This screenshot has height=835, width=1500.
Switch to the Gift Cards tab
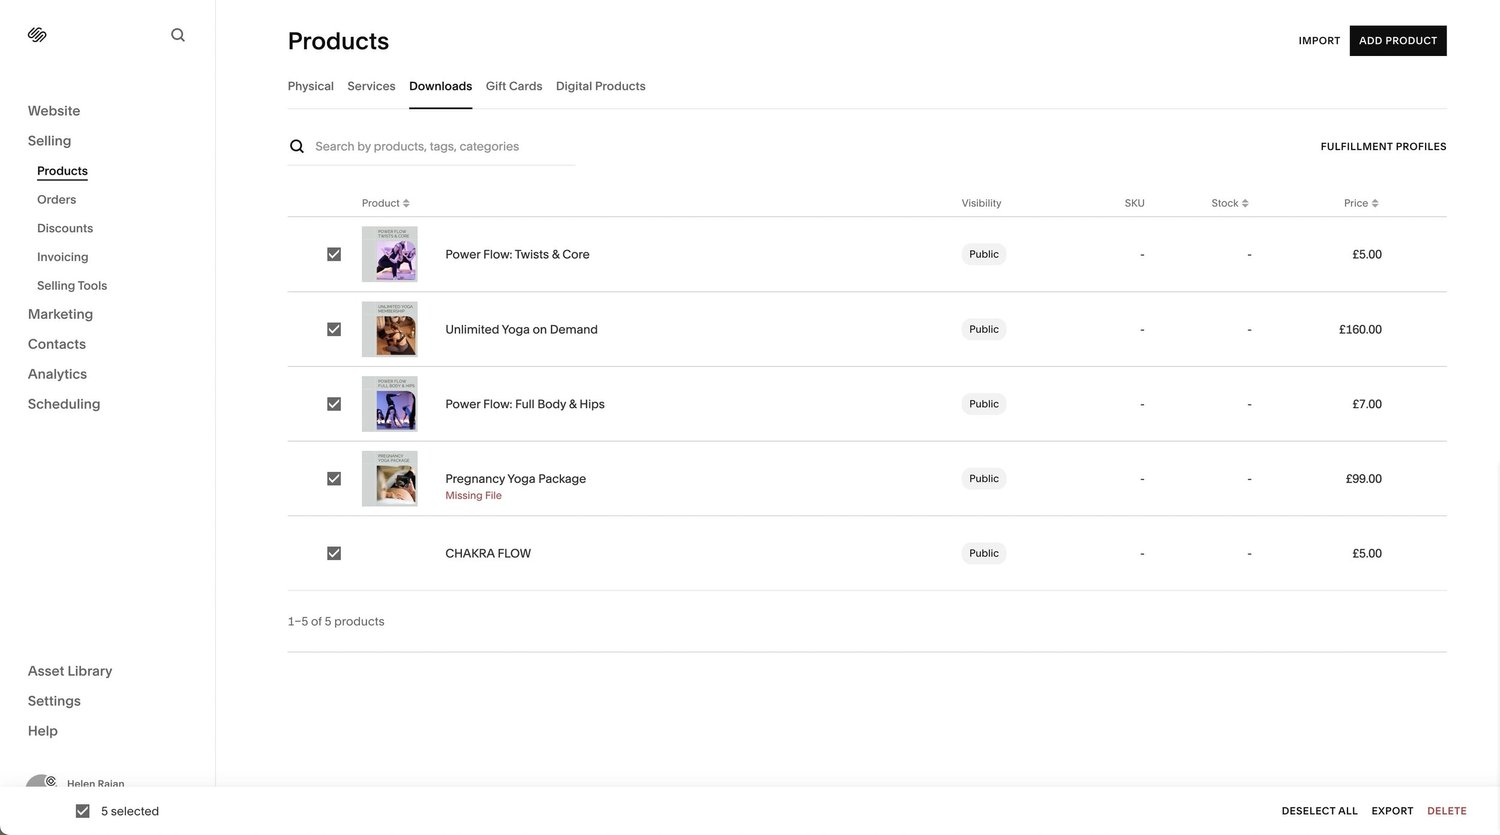coord(513,85)
